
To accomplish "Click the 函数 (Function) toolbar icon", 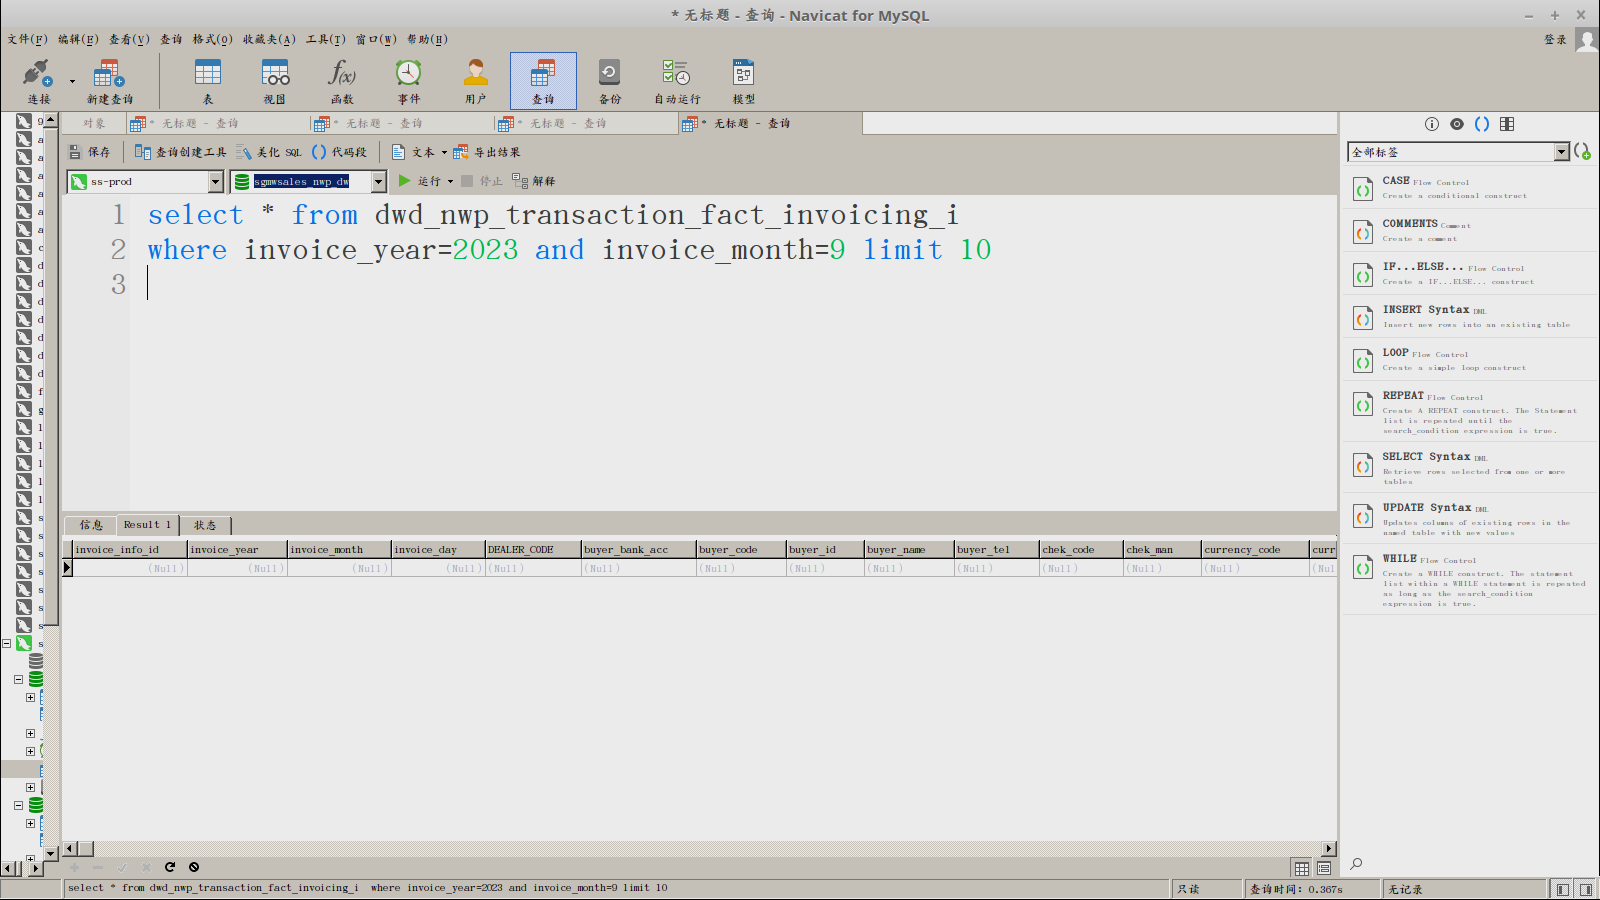I will 342,80.
